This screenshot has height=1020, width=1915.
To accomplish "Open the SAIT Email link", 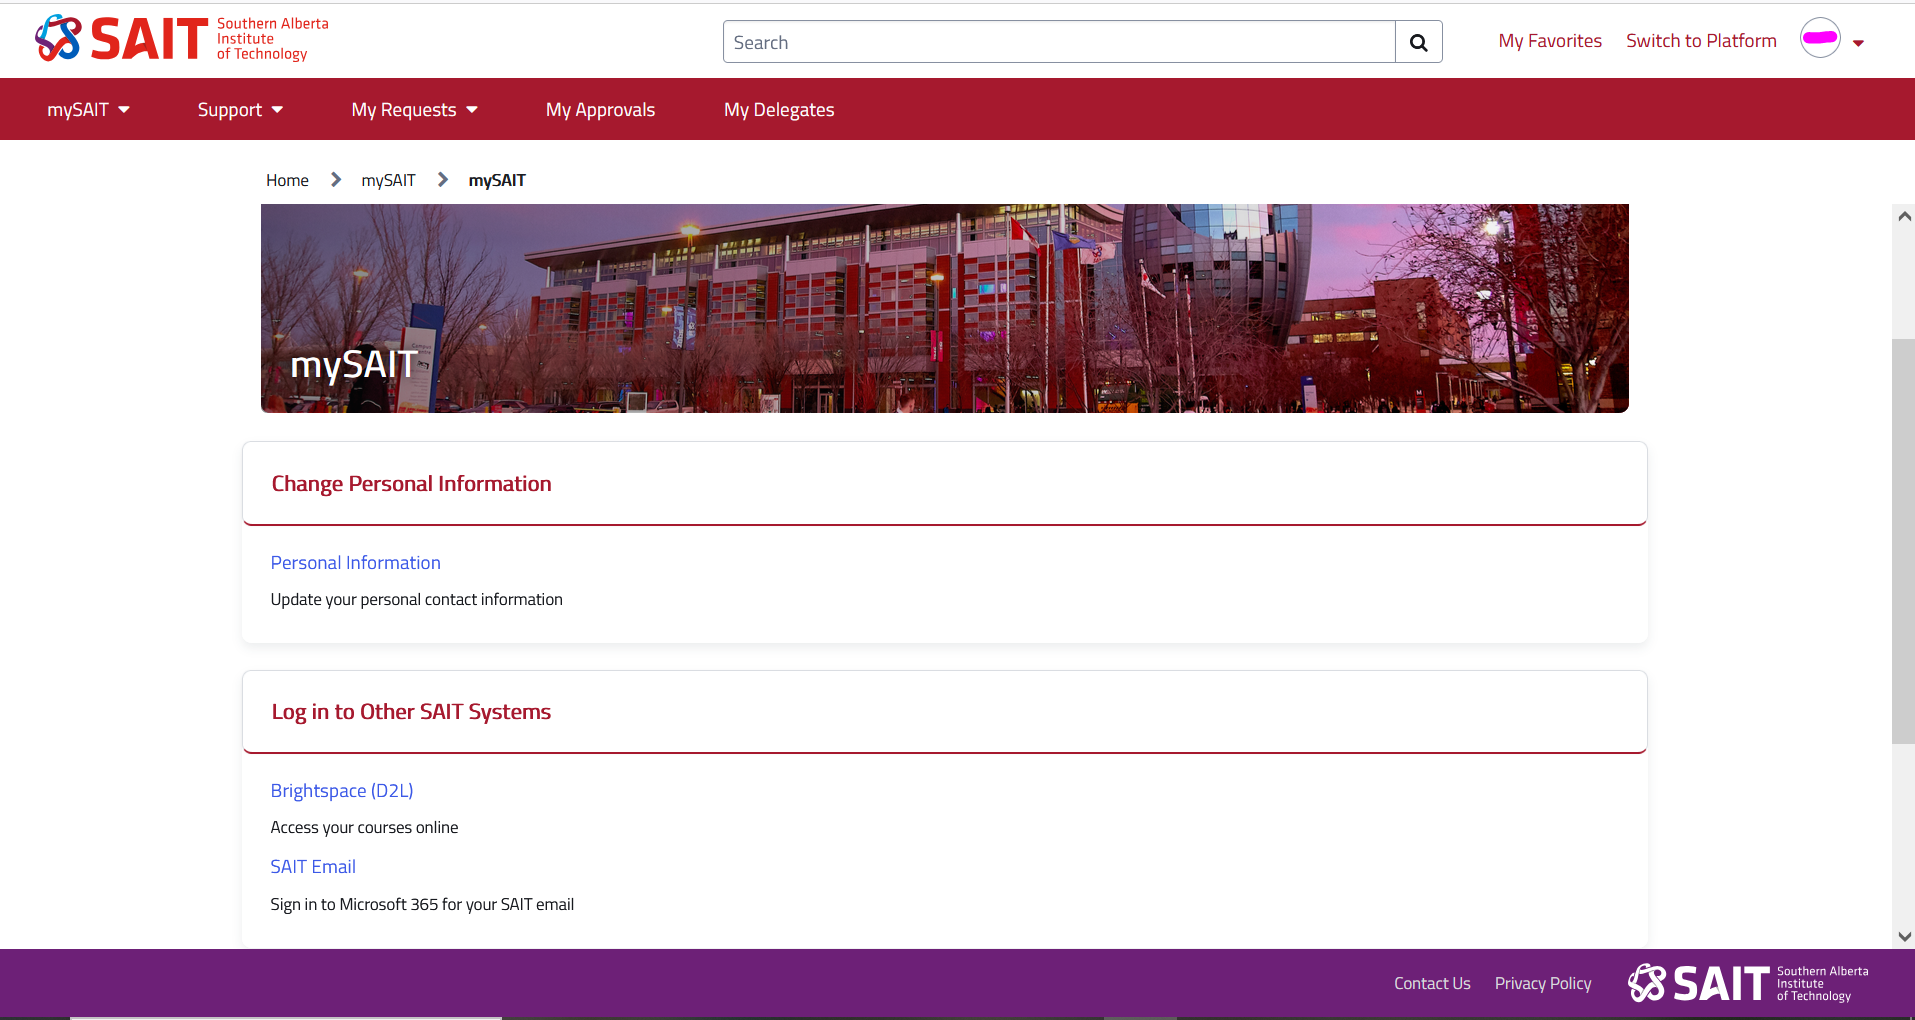I will [313, 867].
